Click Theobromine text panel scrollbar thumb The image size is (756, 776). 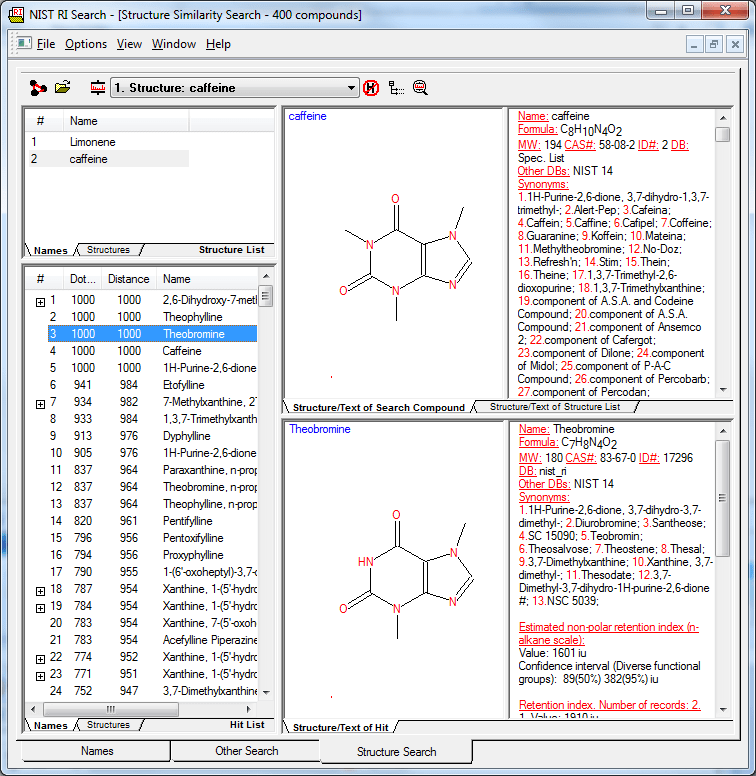pyautogui.click(x=723, y=498)
